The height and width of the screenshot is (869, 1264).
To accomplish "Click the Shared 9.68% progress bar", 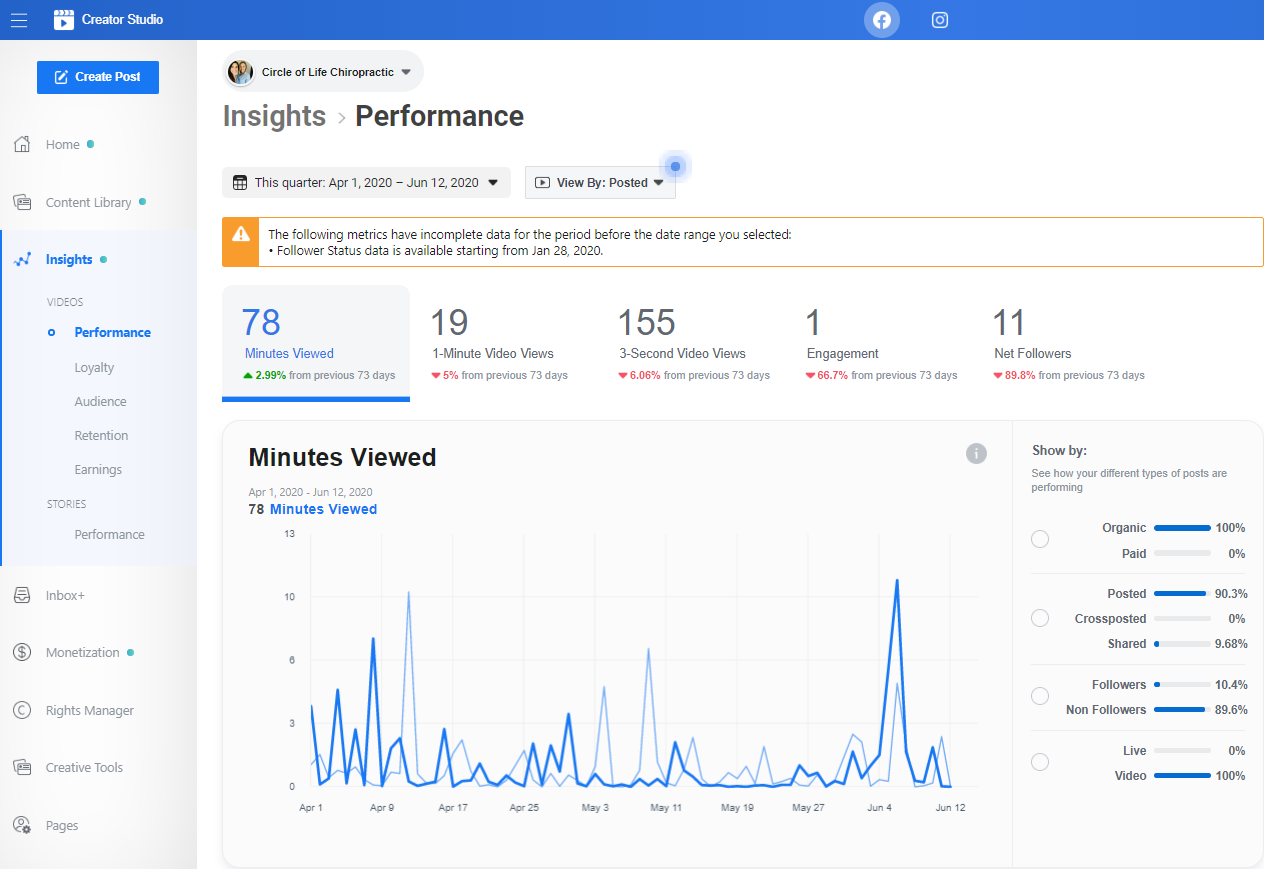I will (1182, 644).
